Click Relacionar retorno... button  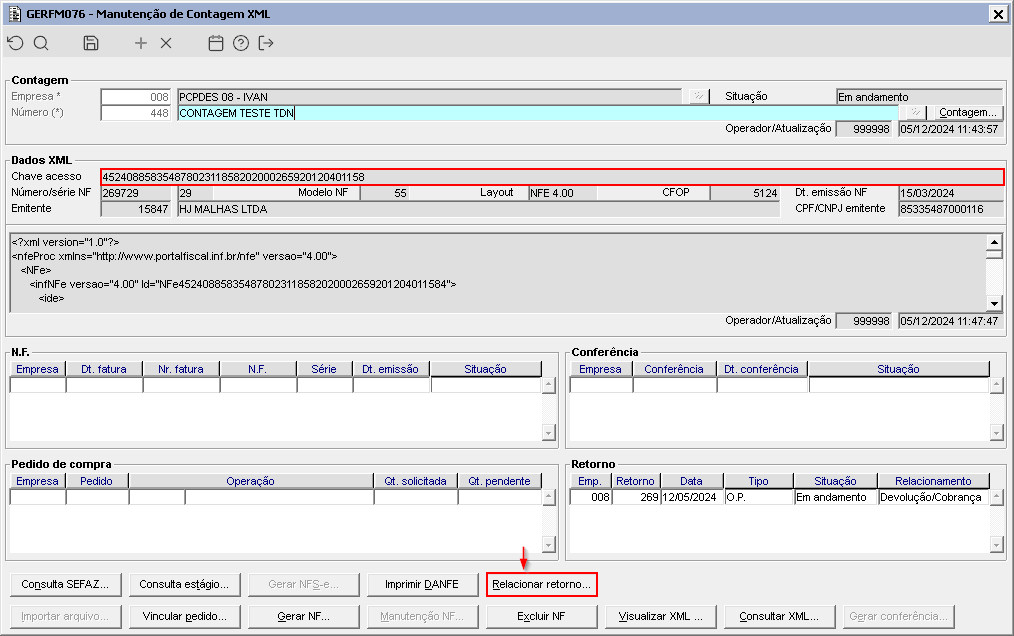coord(541,584)
